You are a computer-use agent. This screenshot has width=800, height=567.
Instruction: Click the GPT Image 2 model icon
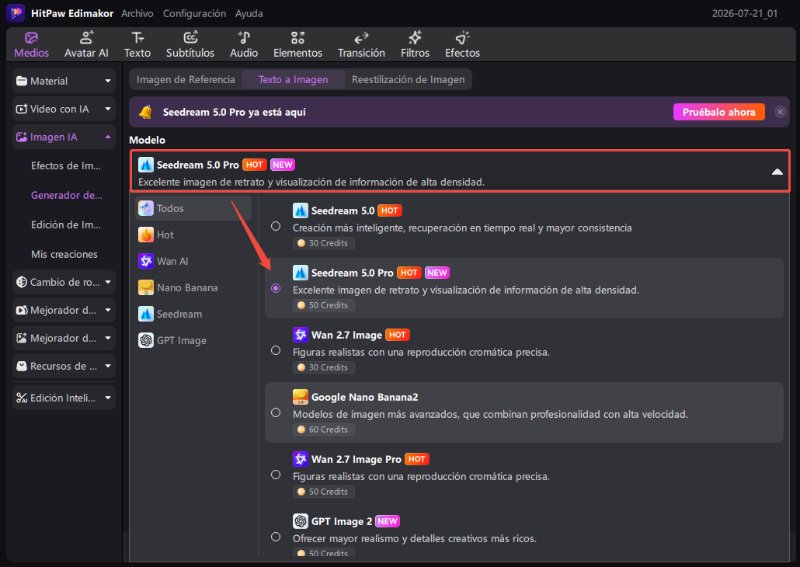pyautogui.click(x=301, y=521)
